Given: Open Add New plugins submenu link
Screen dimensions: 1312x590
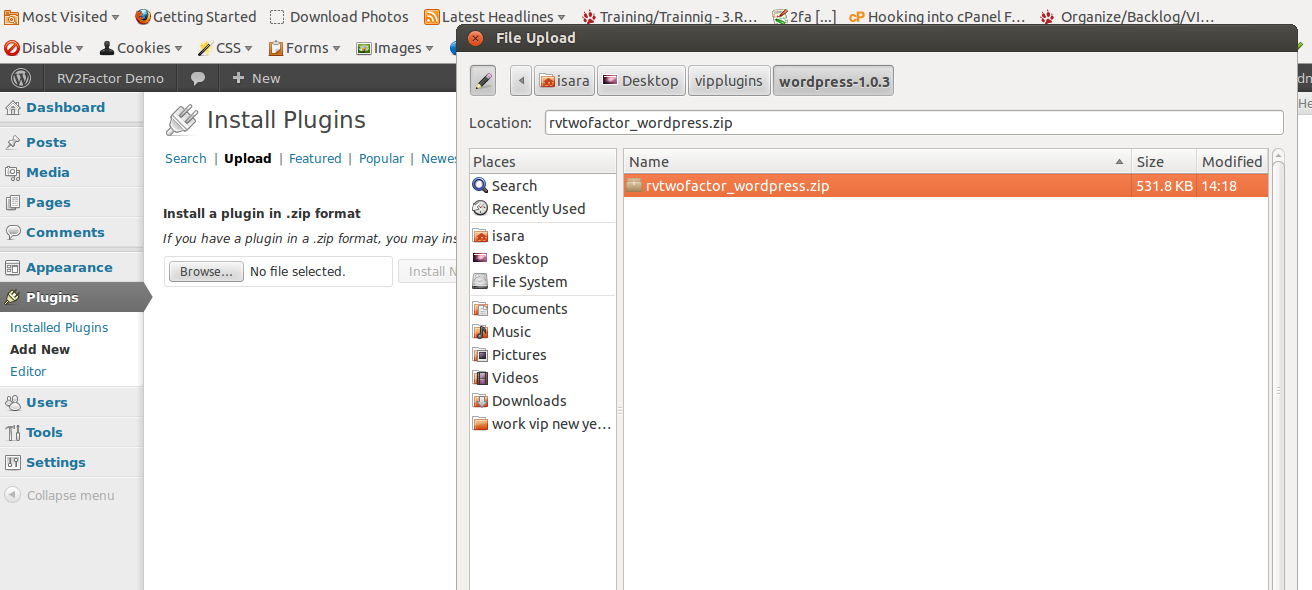Looking at the screenshot, I should point(40,349).
